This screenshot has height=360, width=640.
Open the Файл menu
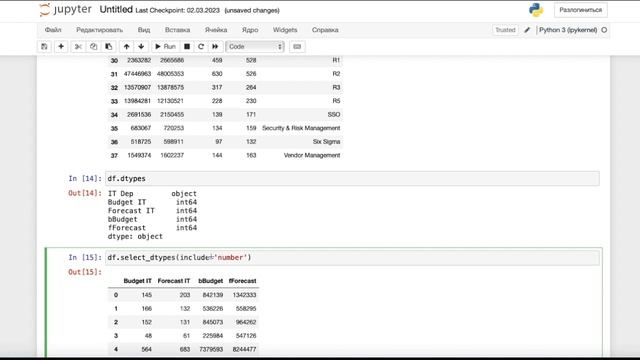click(53, 30)
